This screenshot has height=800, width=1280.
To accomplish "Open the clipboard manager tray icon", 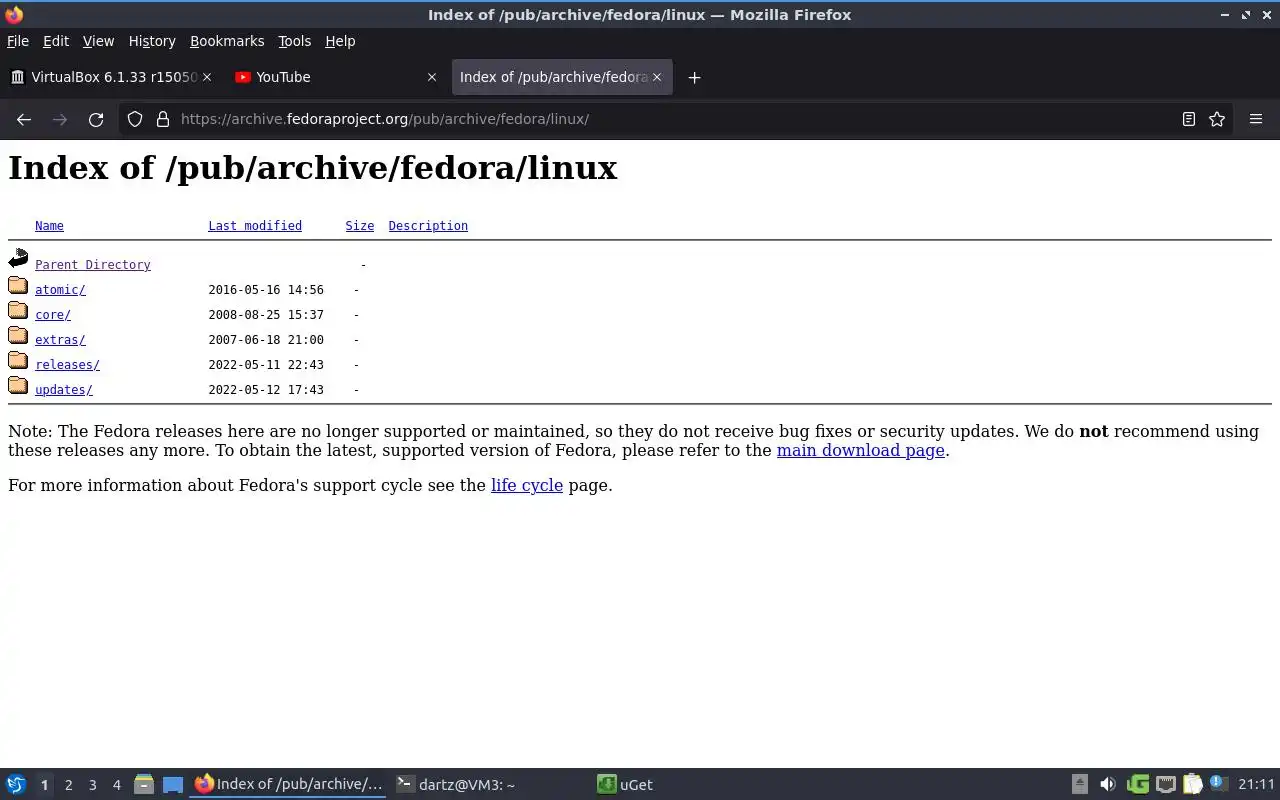I will [1192, 784].
